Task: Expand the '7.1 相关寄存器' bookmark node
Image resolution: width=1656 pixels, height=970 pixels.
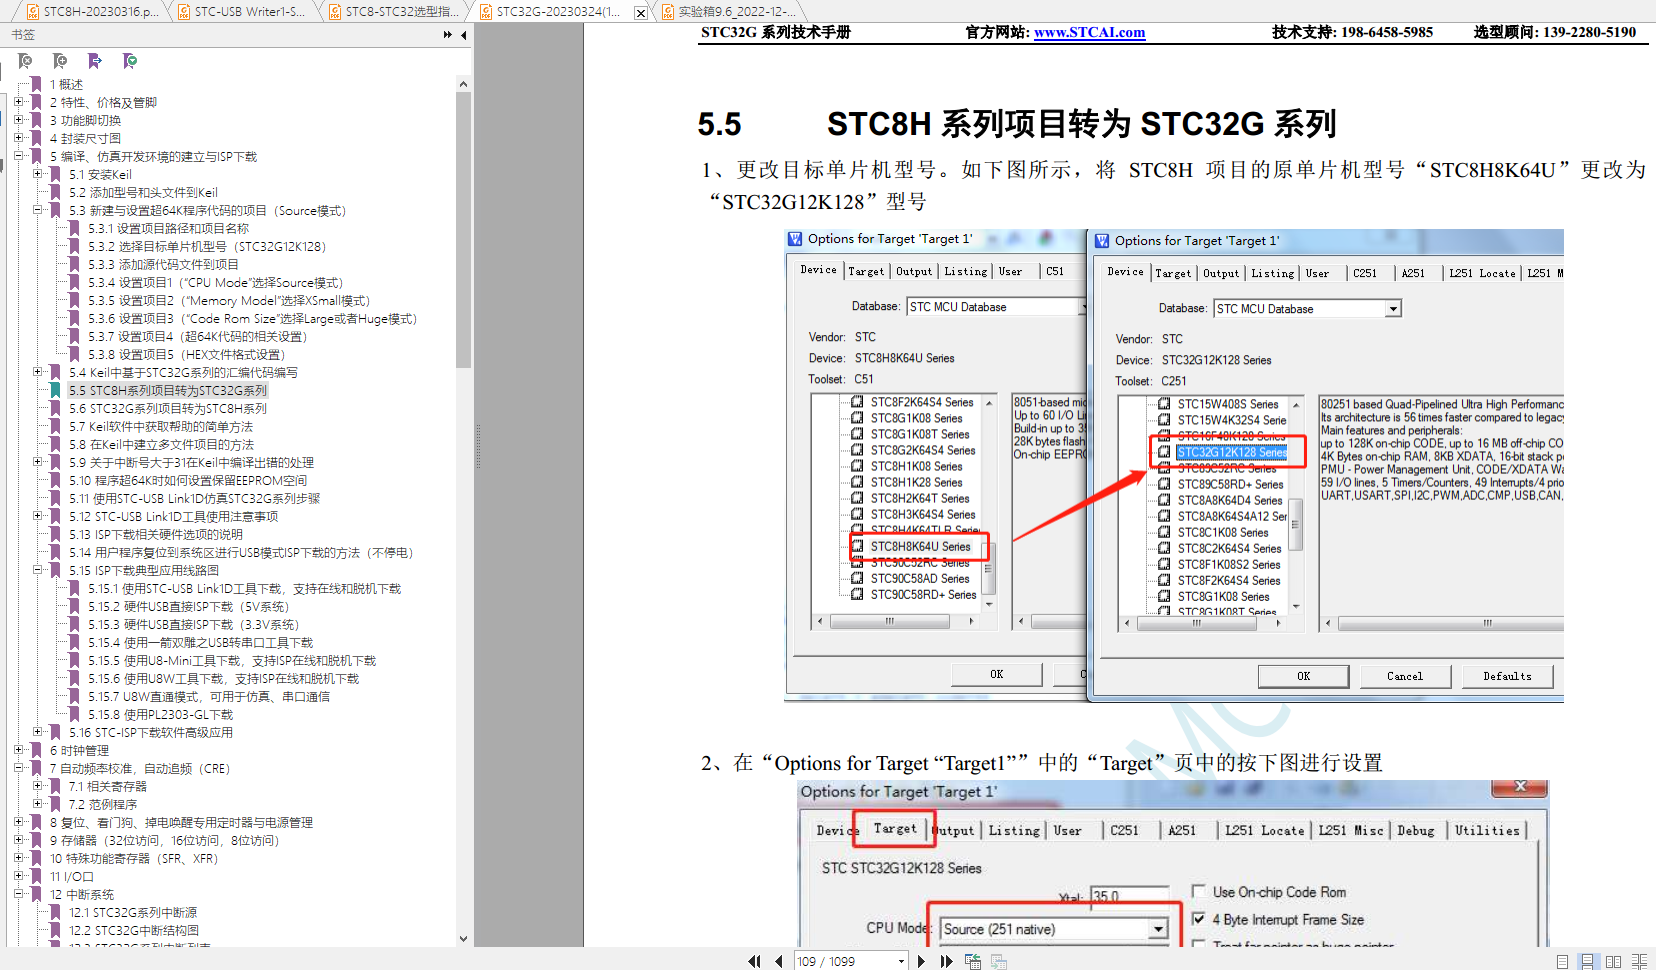Action: [37, 786]
